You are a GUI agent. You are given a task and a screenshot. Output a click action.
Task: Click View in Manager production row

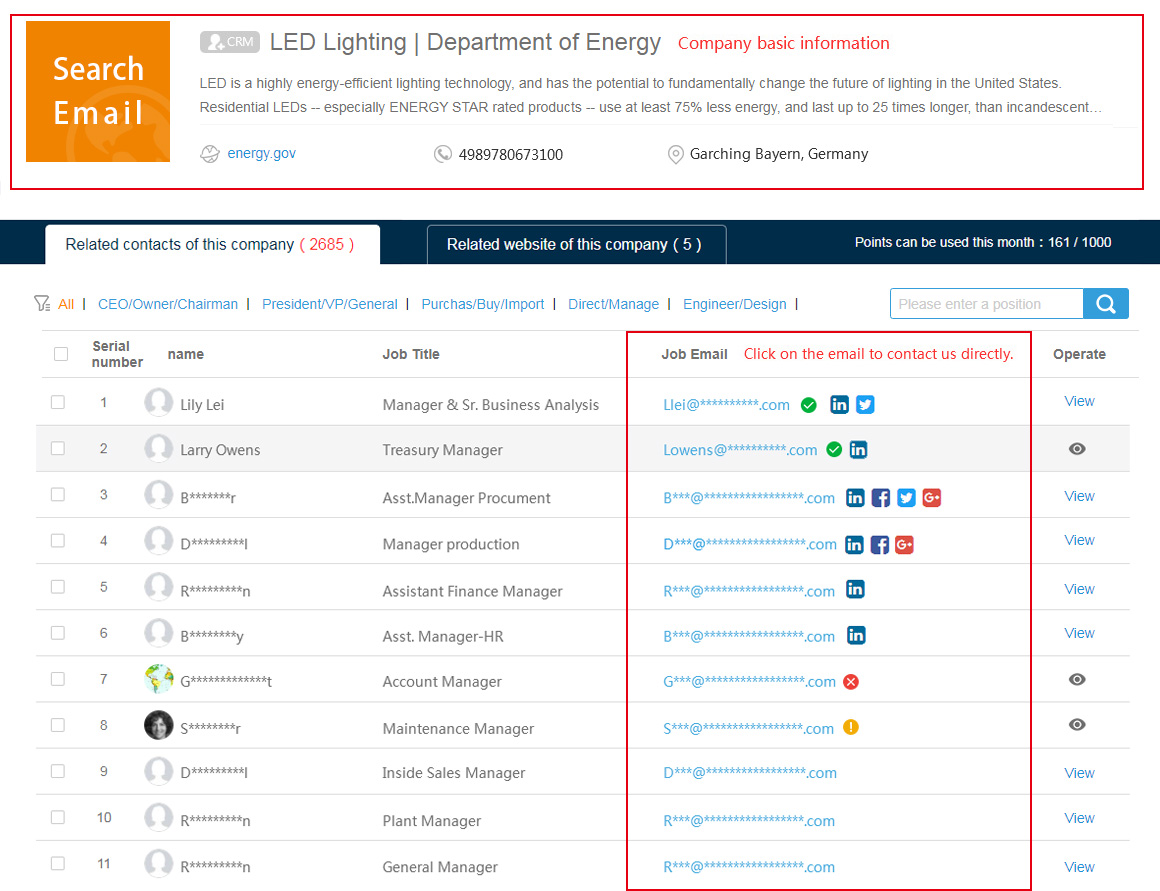[x=1079, y=540]
